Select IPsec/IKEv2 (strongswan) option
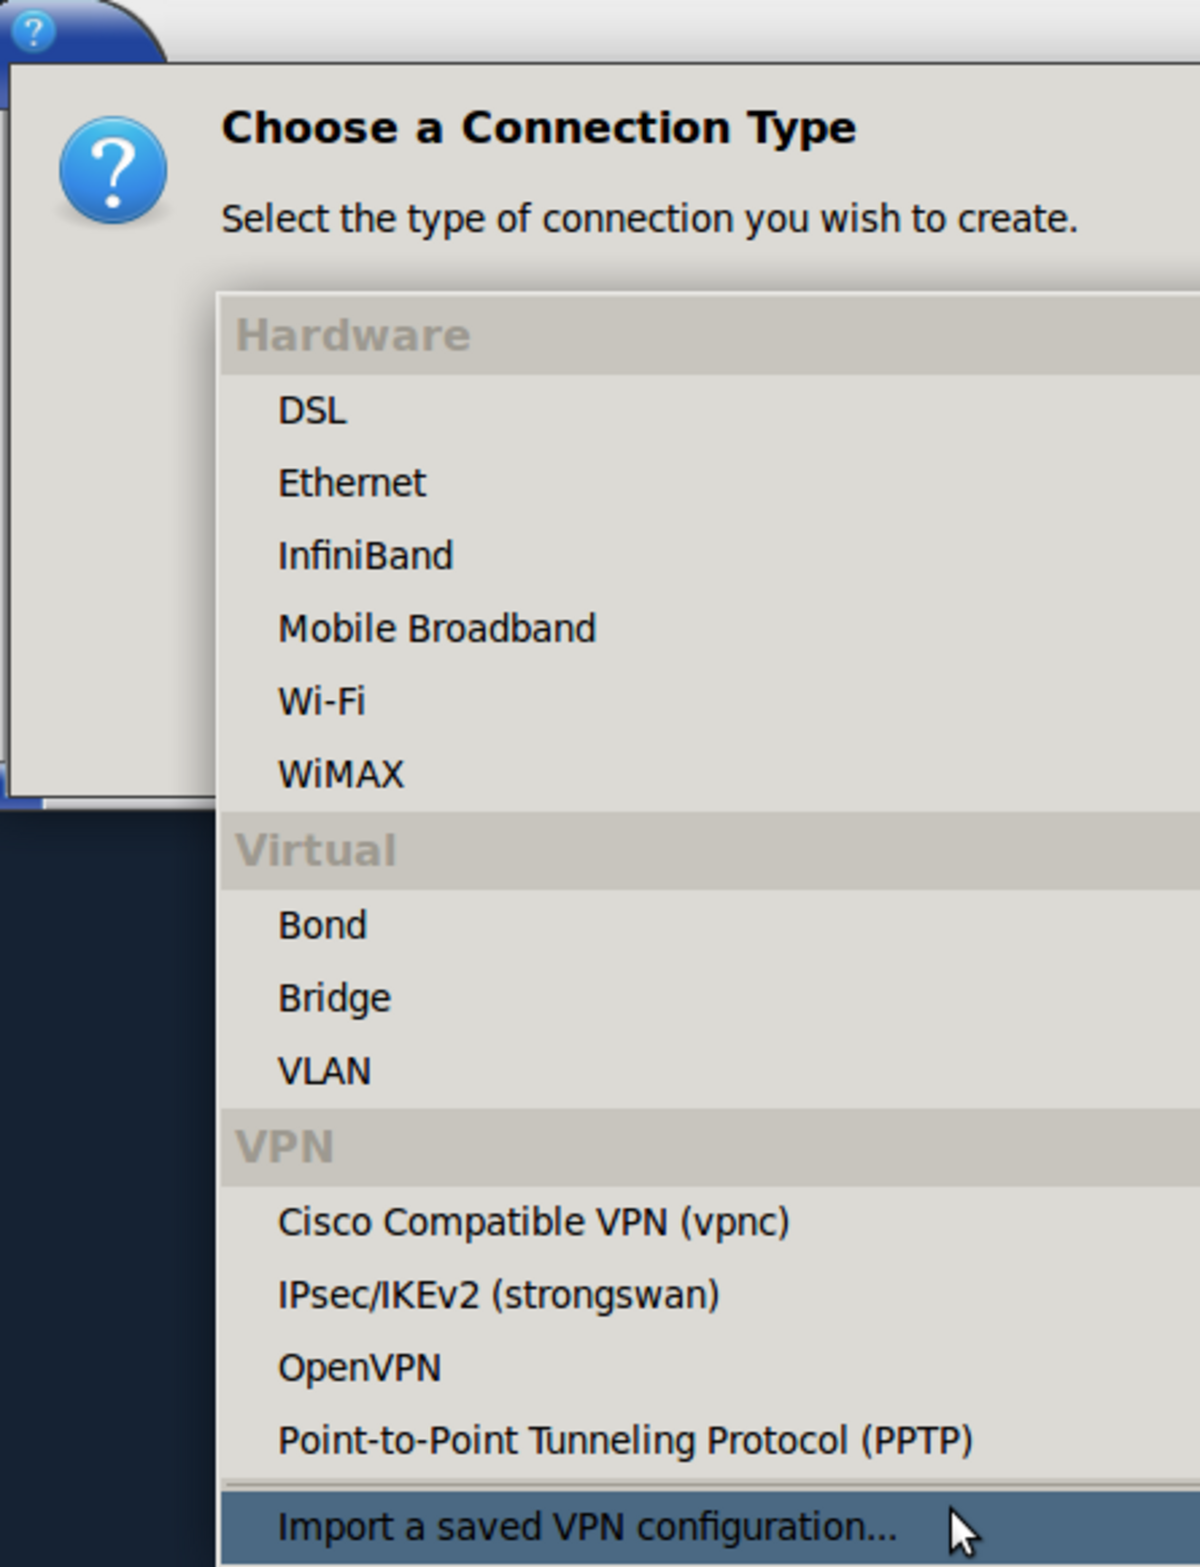1200x1567 pixels. (x=499, y=1295)
